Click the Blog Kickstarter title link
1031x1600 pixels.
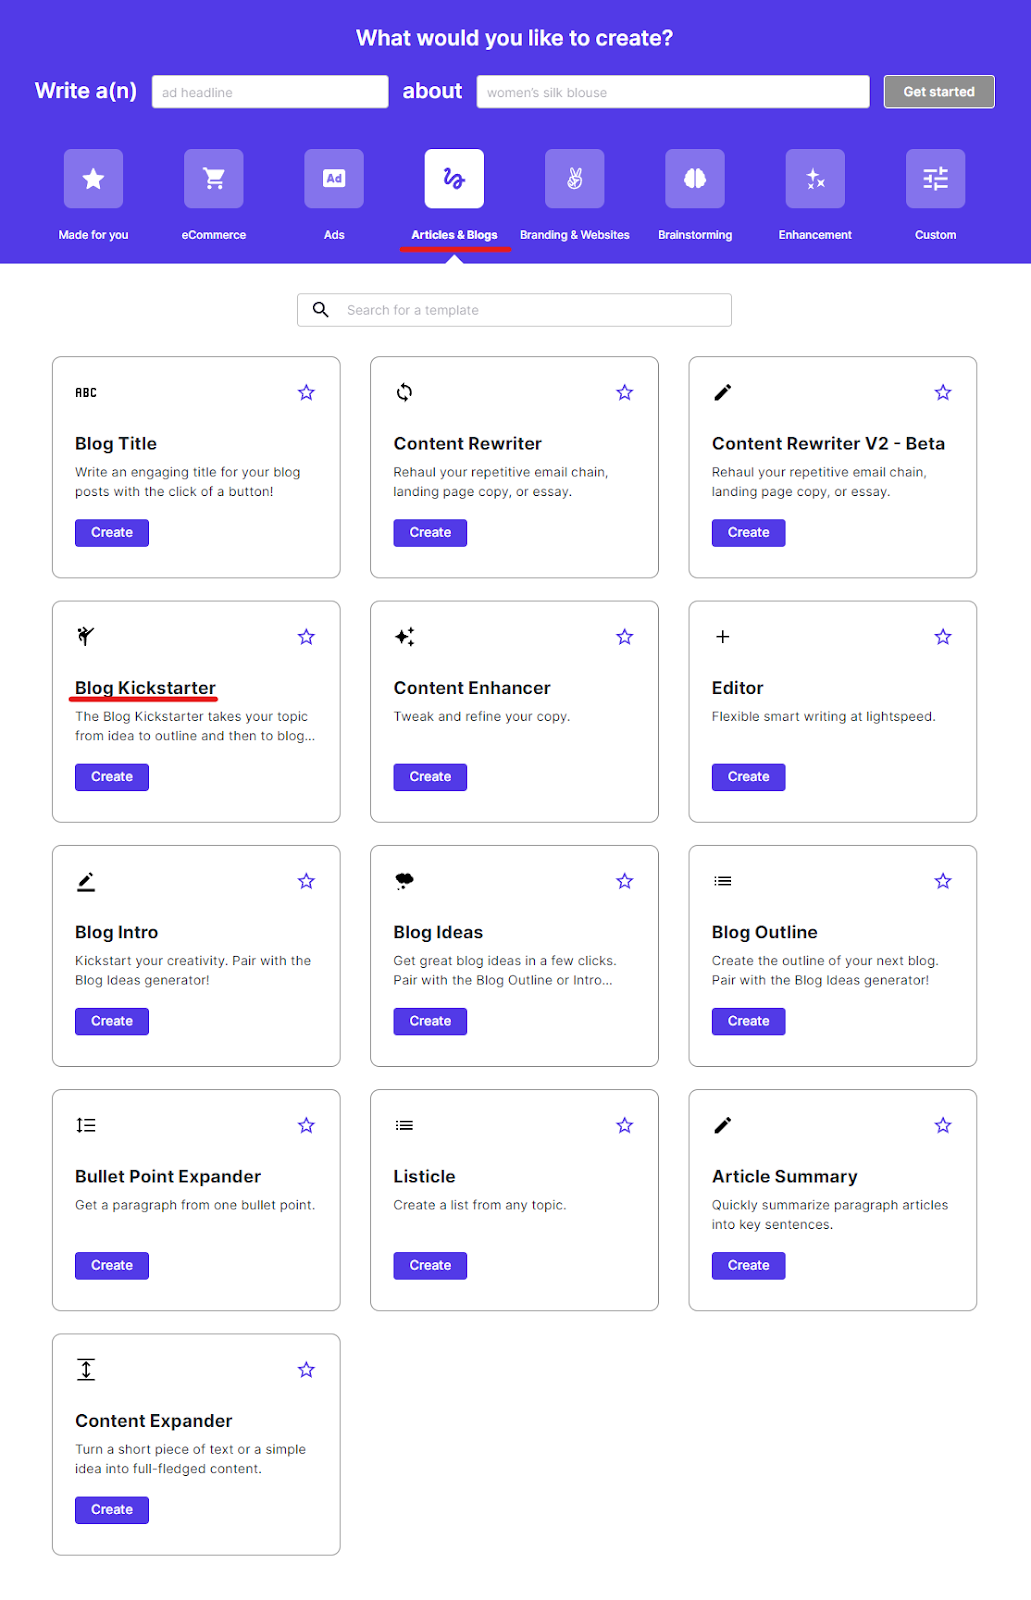coord(145,688)
